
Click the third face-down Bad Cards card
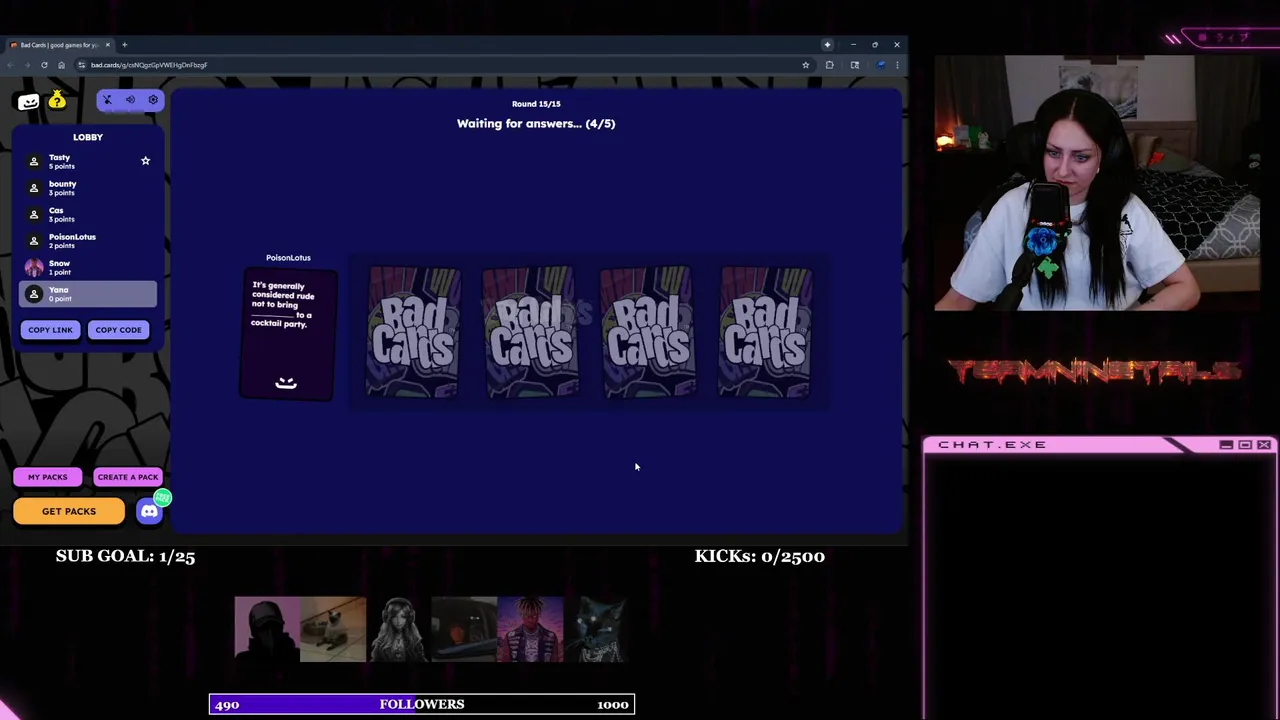point(647,332)
